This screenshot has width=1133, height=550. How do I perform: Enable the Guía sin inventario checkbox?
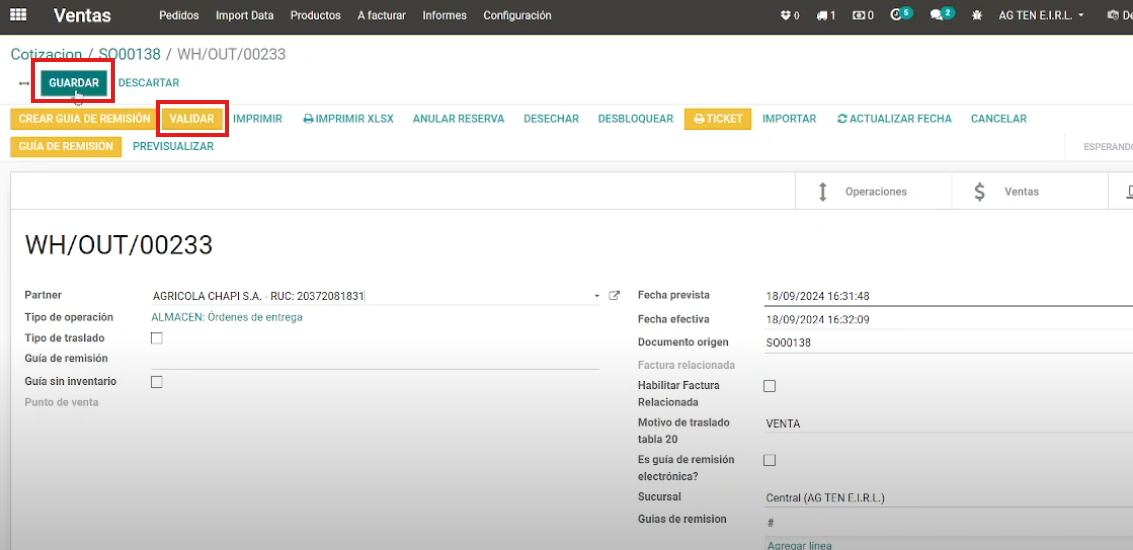(x=156, y=382)
